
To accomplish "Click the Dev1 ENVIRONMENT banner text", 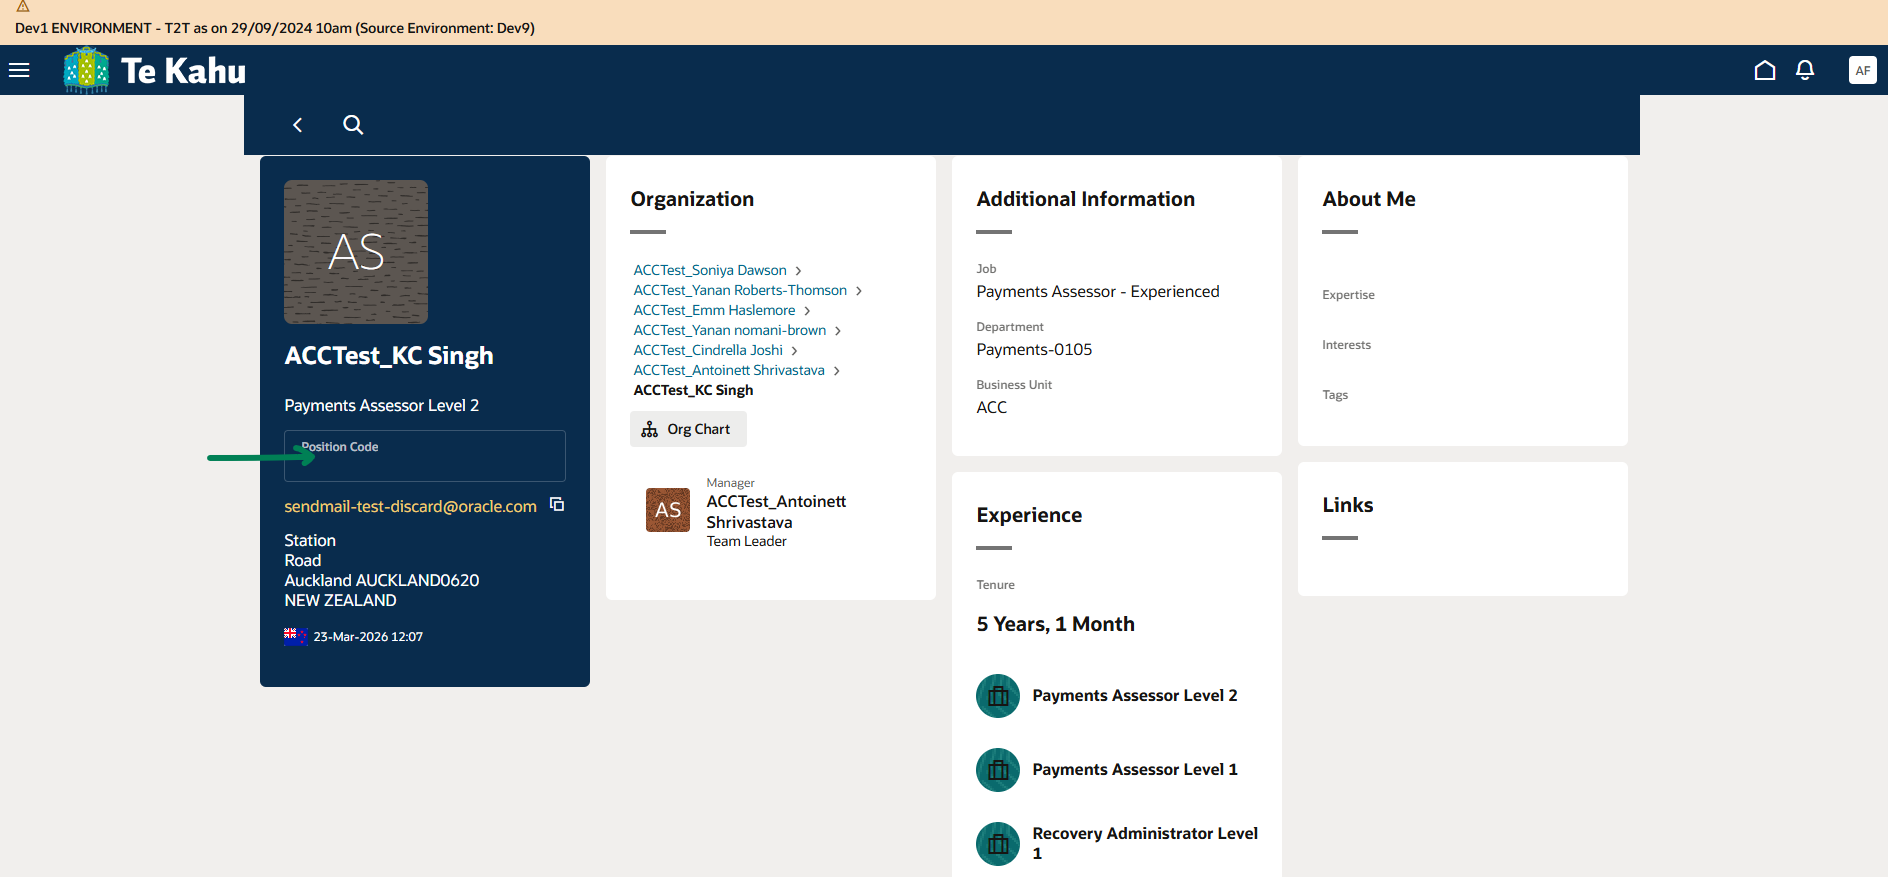I will coord(275,28).
